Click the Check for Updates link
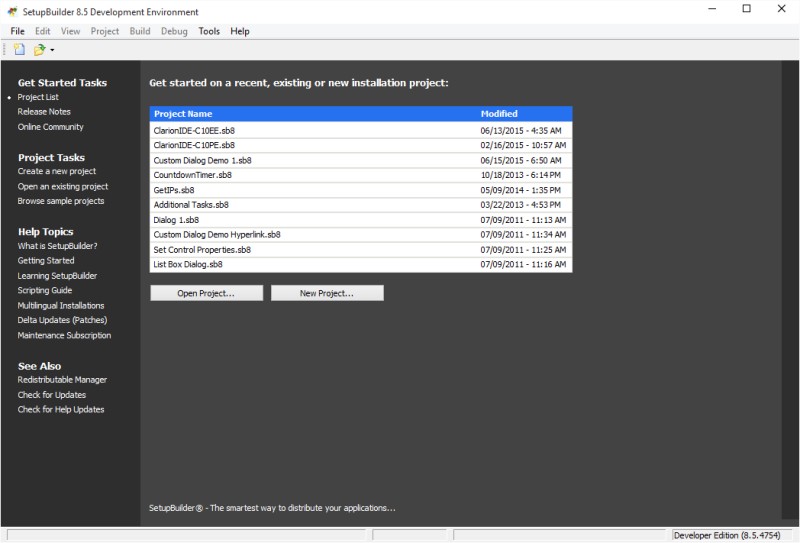 tap(52, 395)
